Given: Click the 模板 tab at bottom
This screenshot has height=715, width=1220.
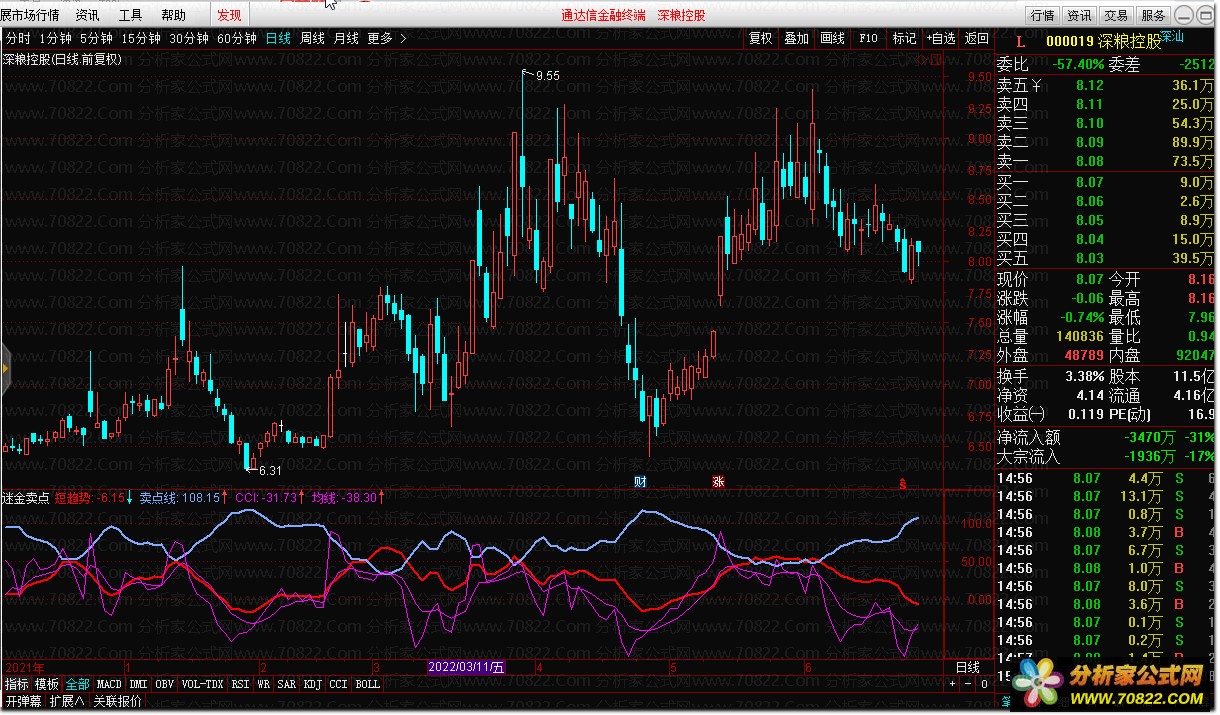Looking at the screenshot, I should pos(47,684).
